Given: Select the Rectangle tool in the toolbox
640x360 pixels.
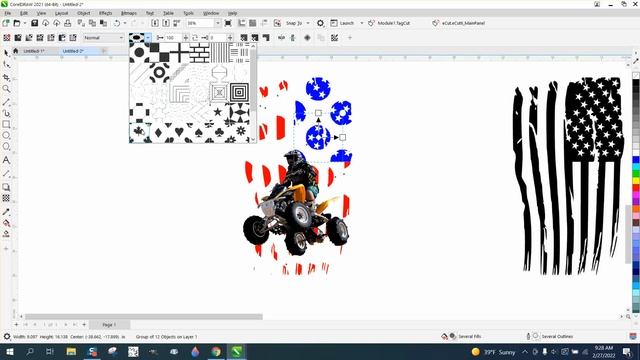Looking at the screenshot, I should point(6,124).
